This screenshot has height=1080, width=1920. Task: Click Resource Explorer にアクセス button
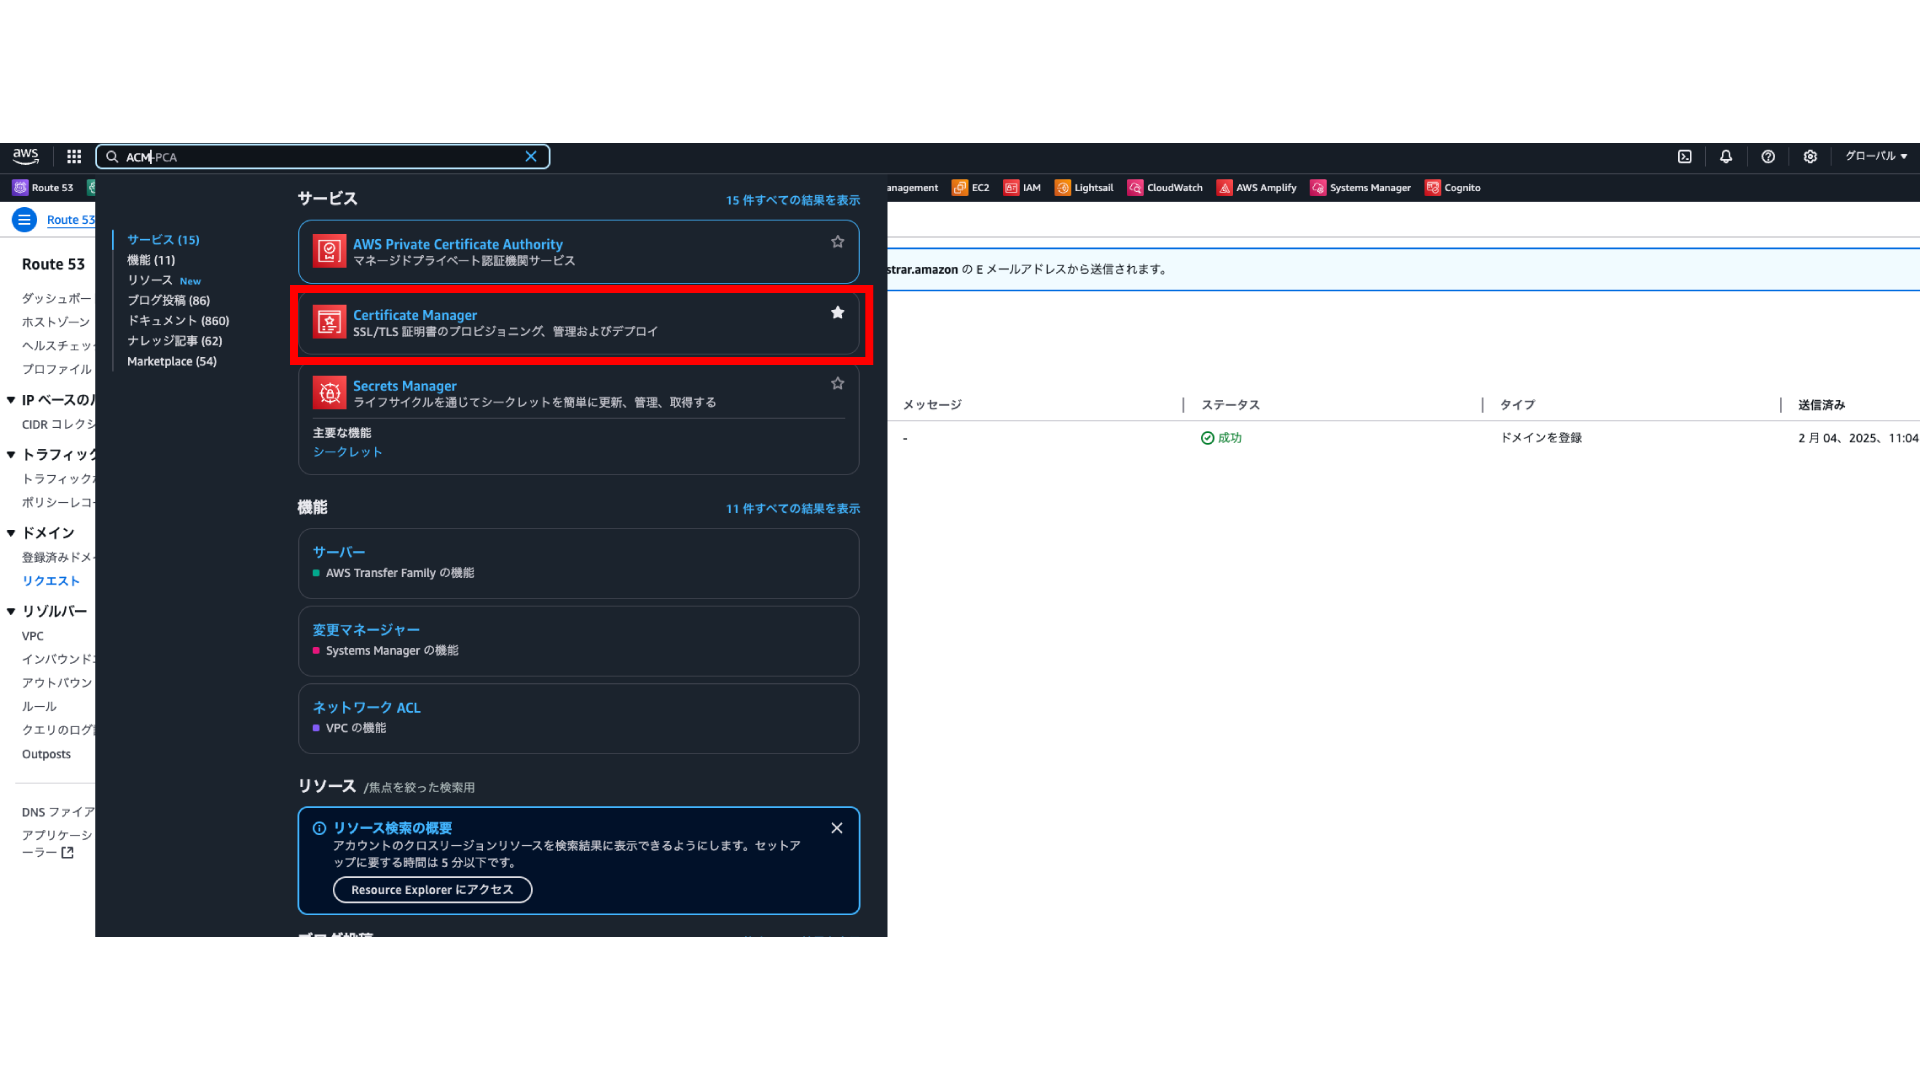tap(432, 890)
